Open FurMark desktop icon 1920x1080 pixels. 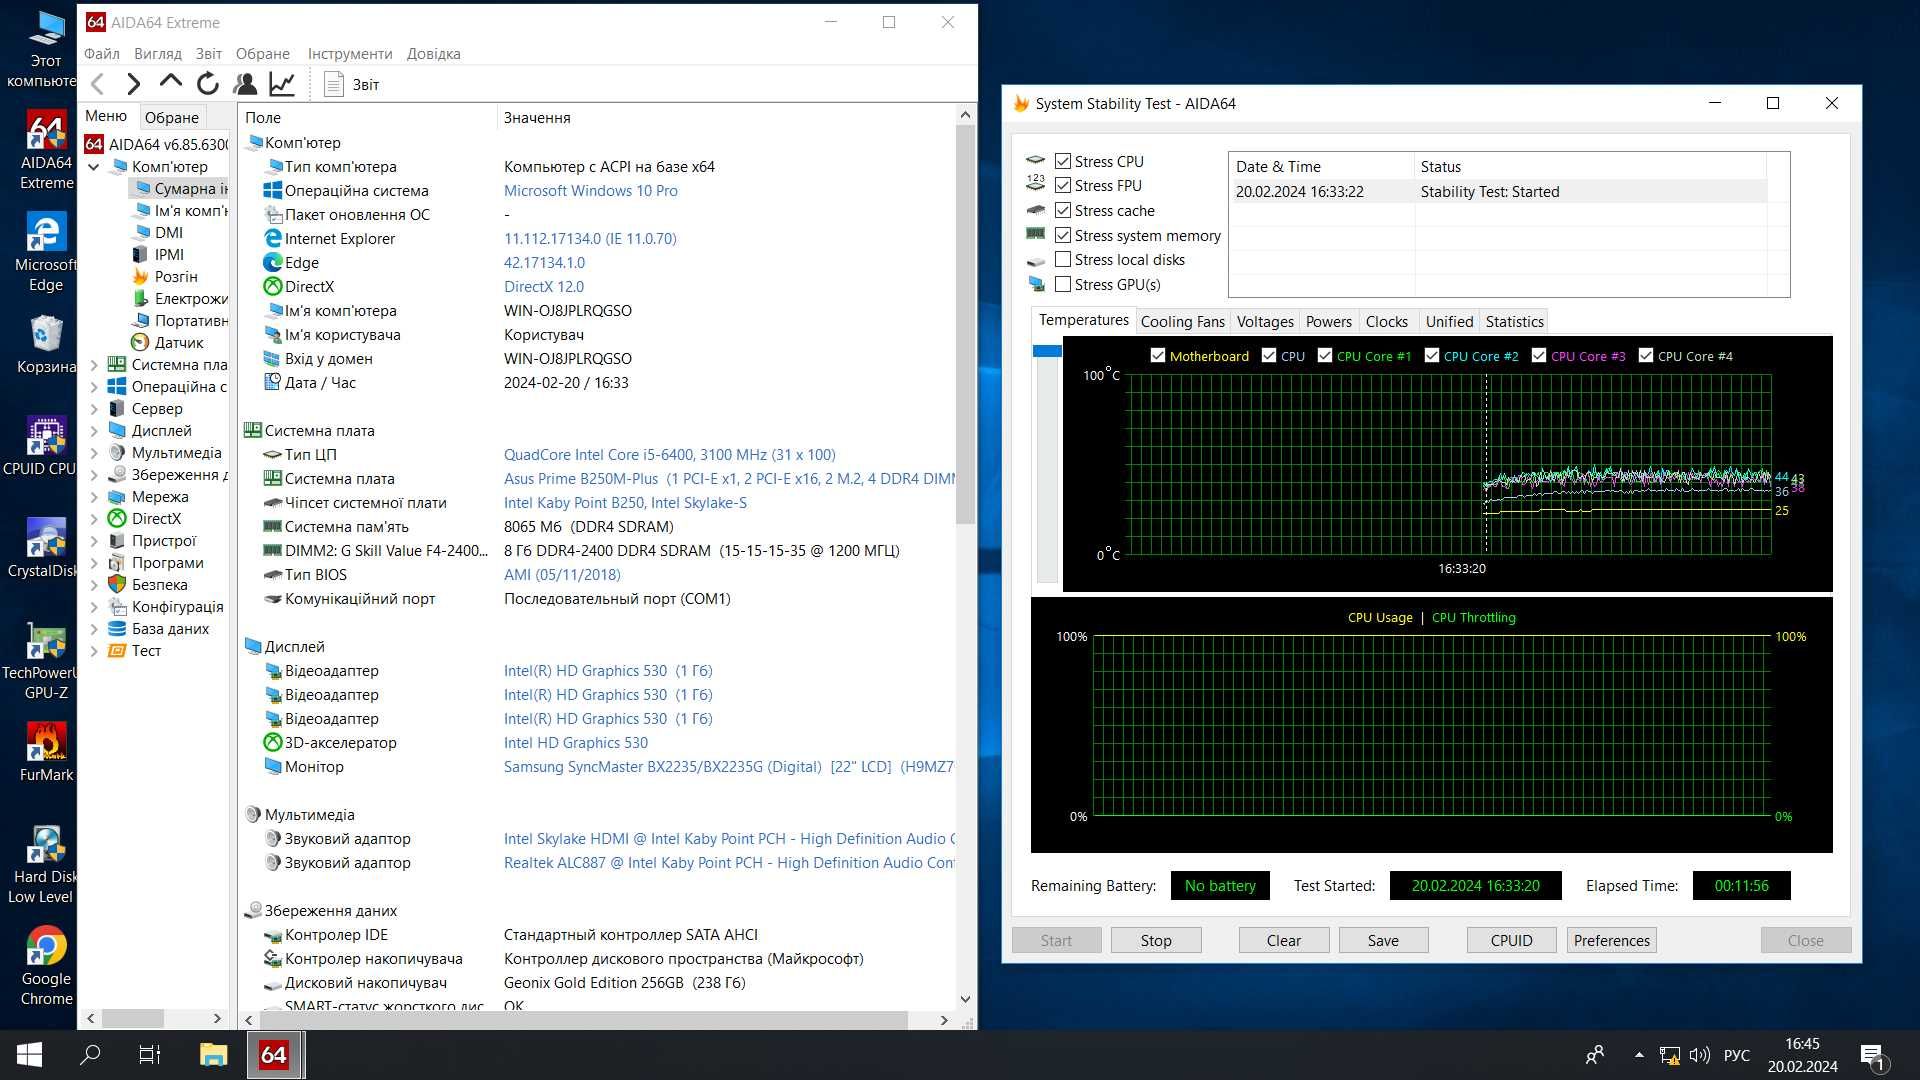pyautogui.click(x=46, y=752)
